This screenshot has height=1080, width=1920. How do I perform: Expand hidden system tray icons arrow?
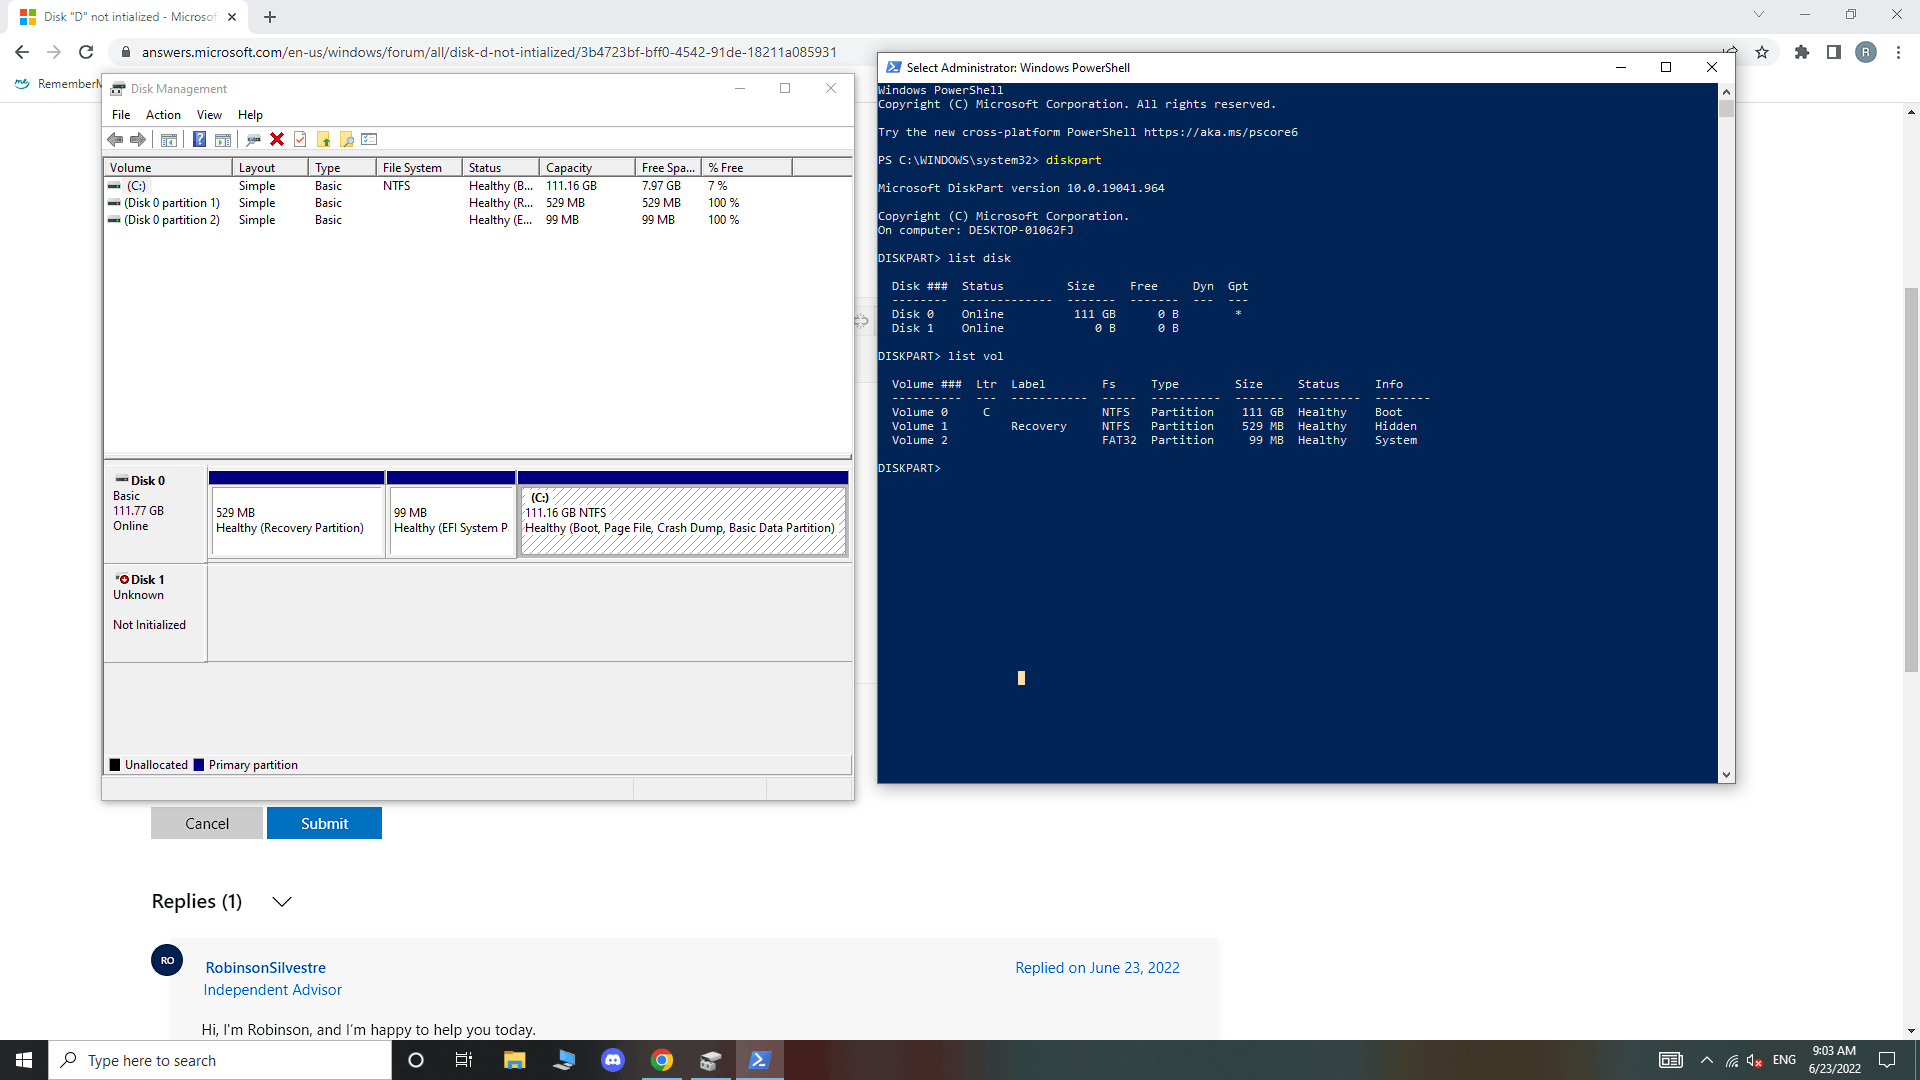1706,1060
